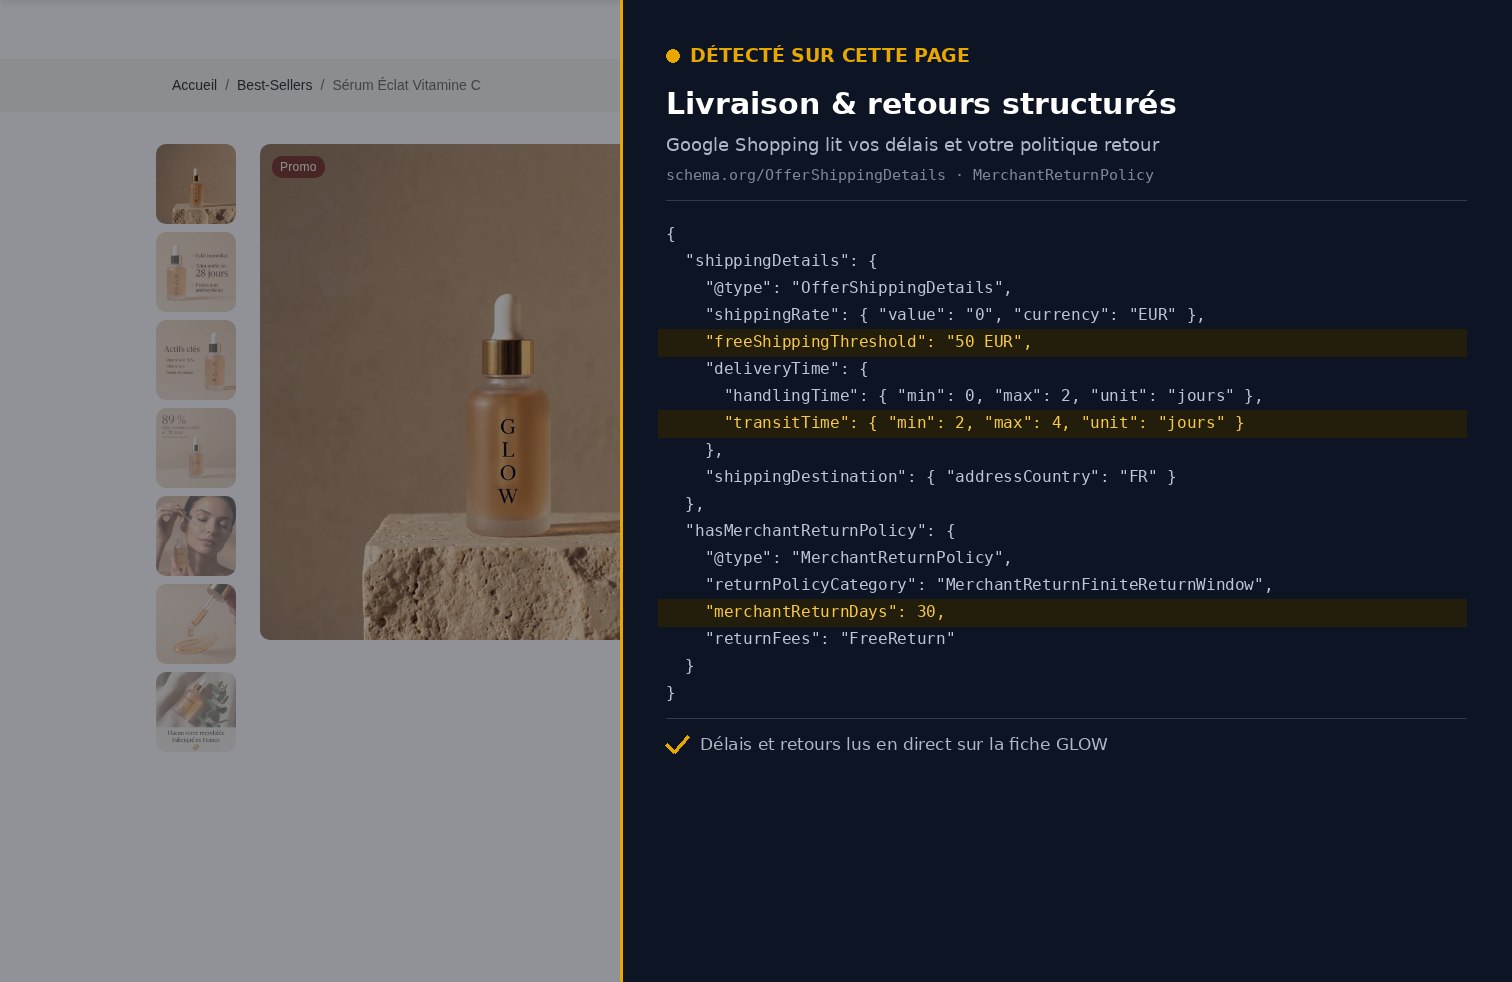1512x982 pixels.
Task: Click the "deliveryTime" code line
Action: pos(787,369)
